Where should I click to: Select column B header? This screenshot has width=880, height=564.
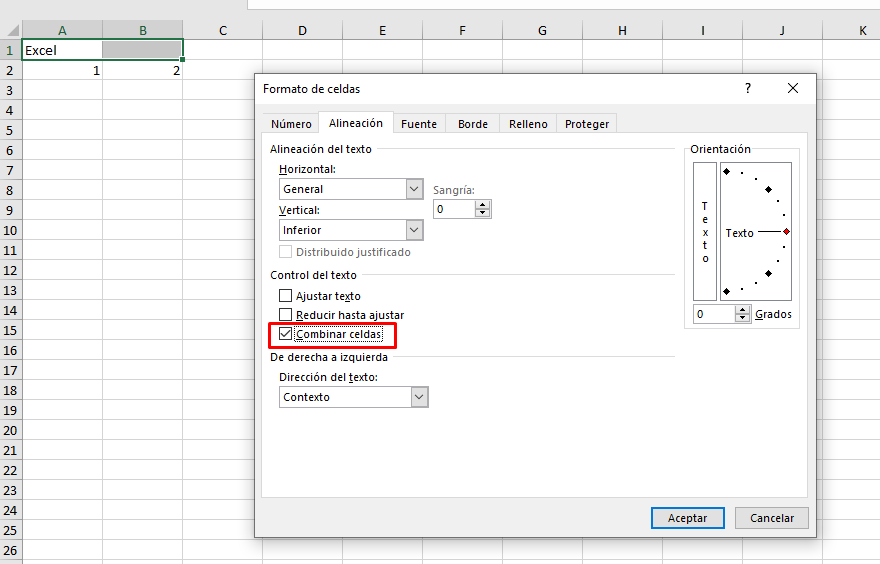pos(143,30)
